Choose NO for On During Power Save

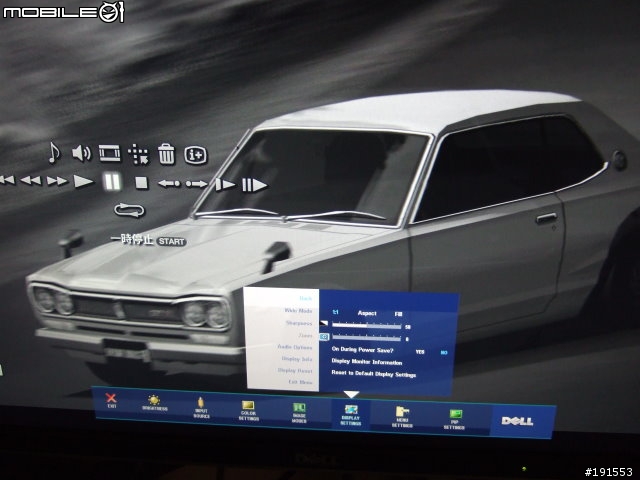click(444, 353)
